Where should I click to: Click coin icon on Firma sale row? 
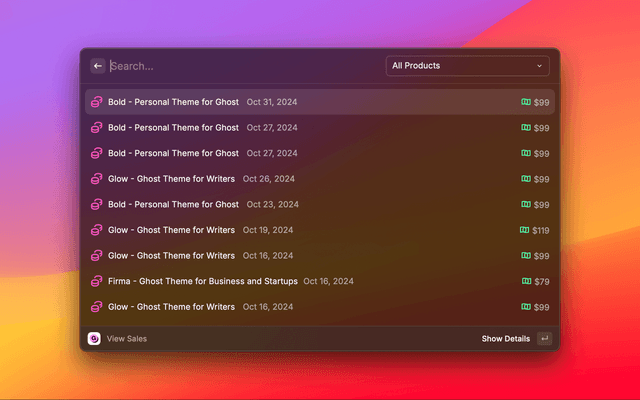(x=97, y=281)
